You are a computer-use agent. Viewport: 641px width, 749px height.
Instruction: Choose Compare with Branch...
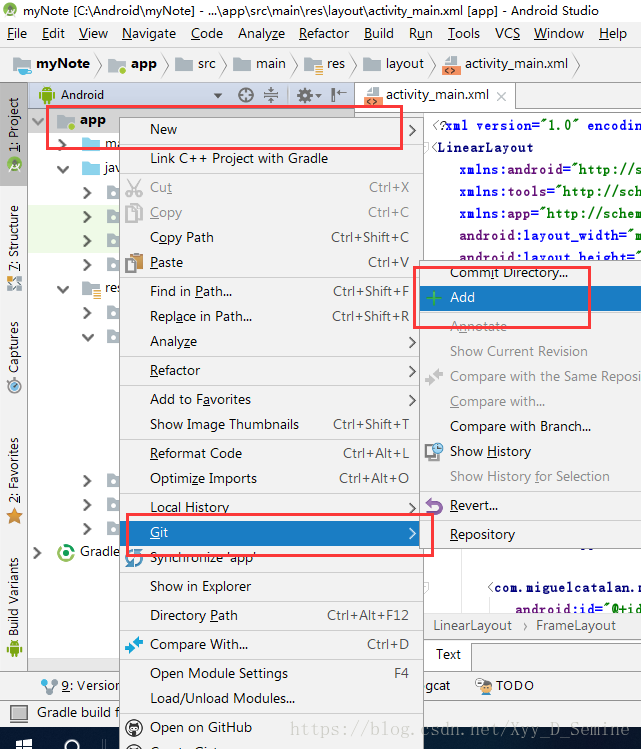pyautogui.click(x=530, y=427)
